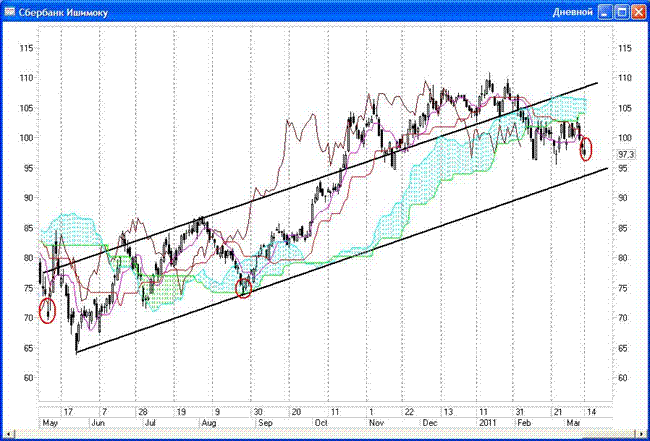Minimize the Сбербанк Ишимоку chart window
The width and height of the screenshot is (650, 441).
point(606,12)
